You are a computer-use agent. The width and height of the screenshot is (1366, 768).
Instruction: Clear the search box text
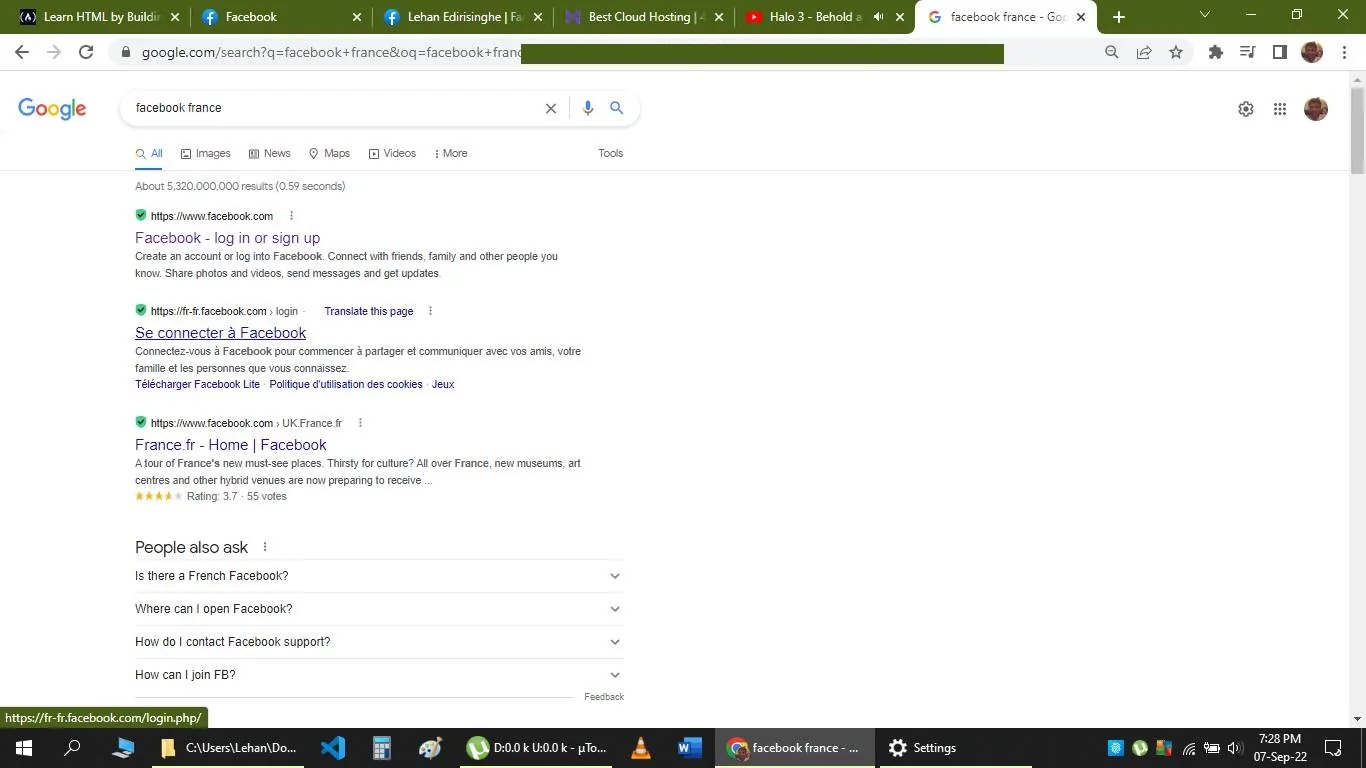(550, 108)
